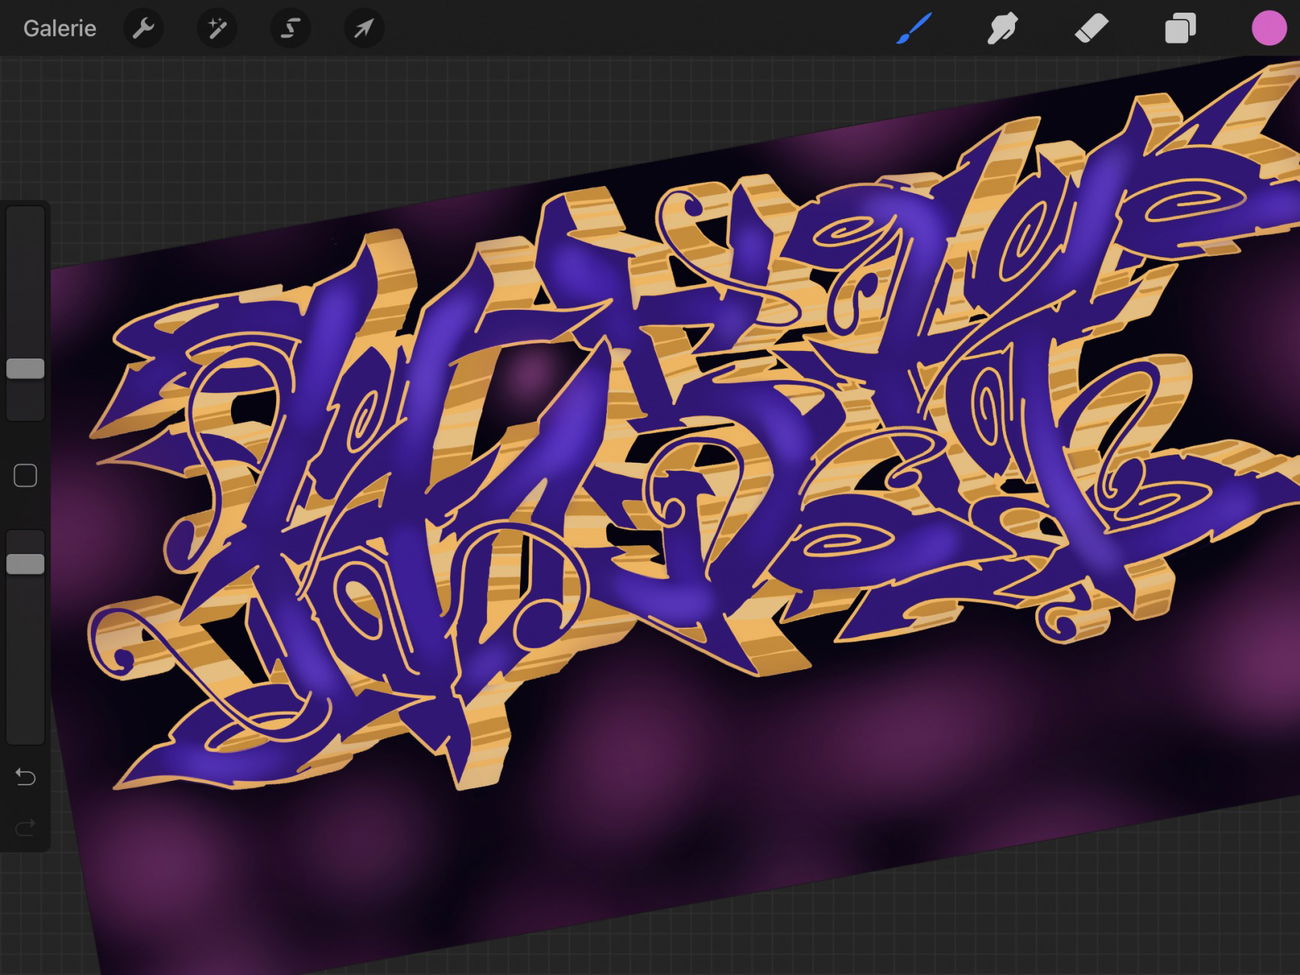
Task: Select the Transform arrow tool
Action: (x=363, y=28)
